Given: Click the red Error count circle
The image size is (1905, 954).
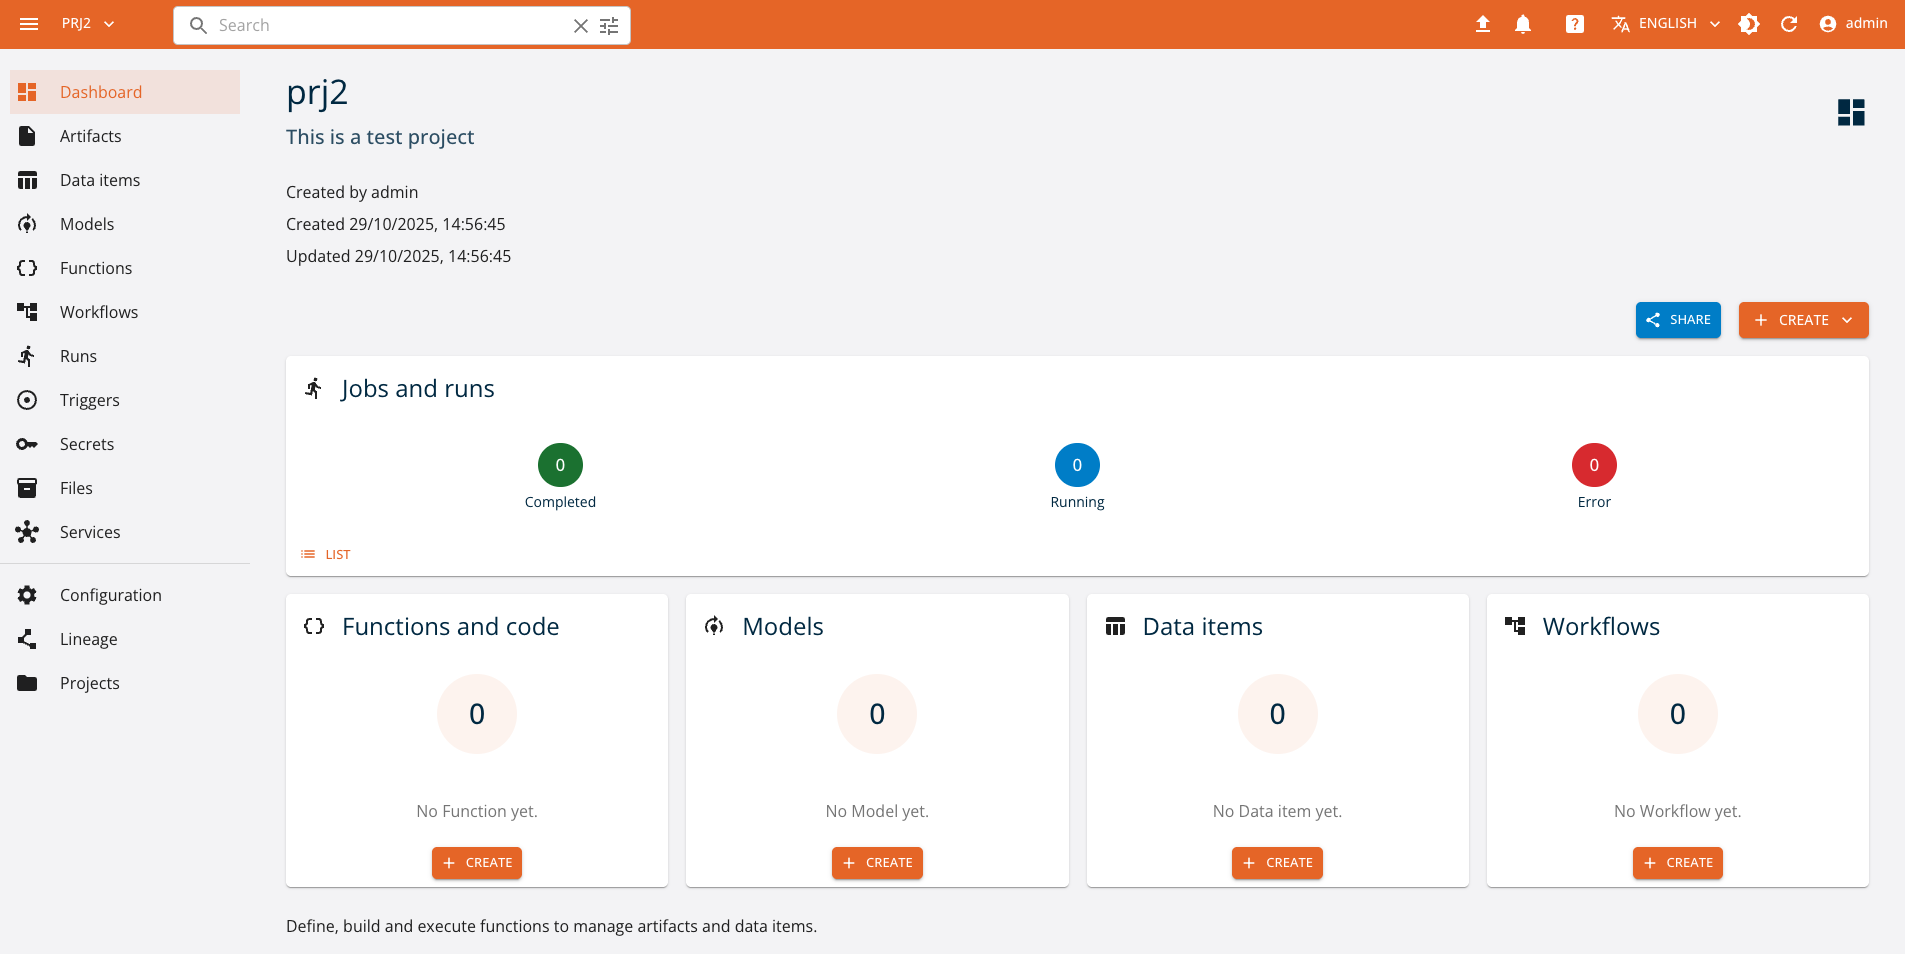Looking at the screenshot, I should click(1594, 465).
